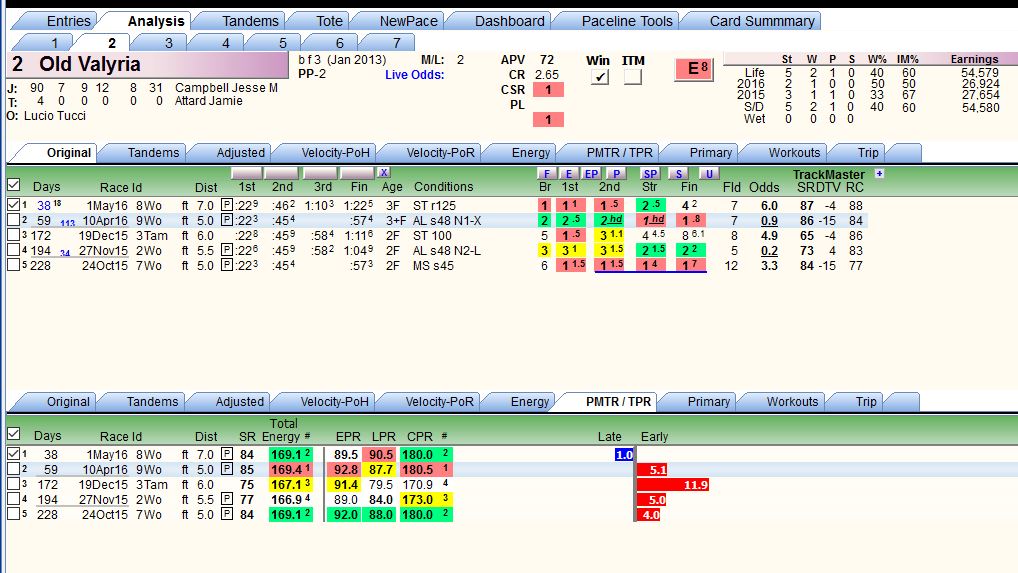This screenshot has width=1018, height=573.
Task: Click underlined odds value 0.9
Action: click(x=769, y=221)
